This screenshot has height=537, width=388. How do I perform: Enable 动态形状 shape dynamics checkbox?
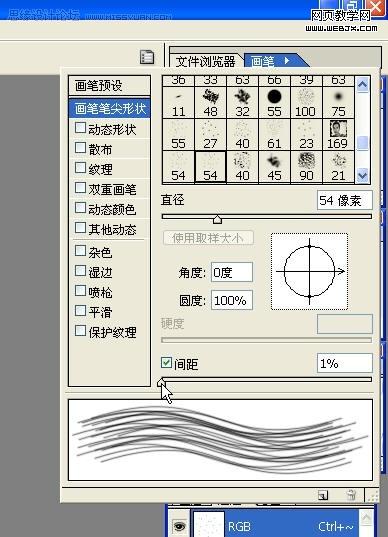(80, 128)
